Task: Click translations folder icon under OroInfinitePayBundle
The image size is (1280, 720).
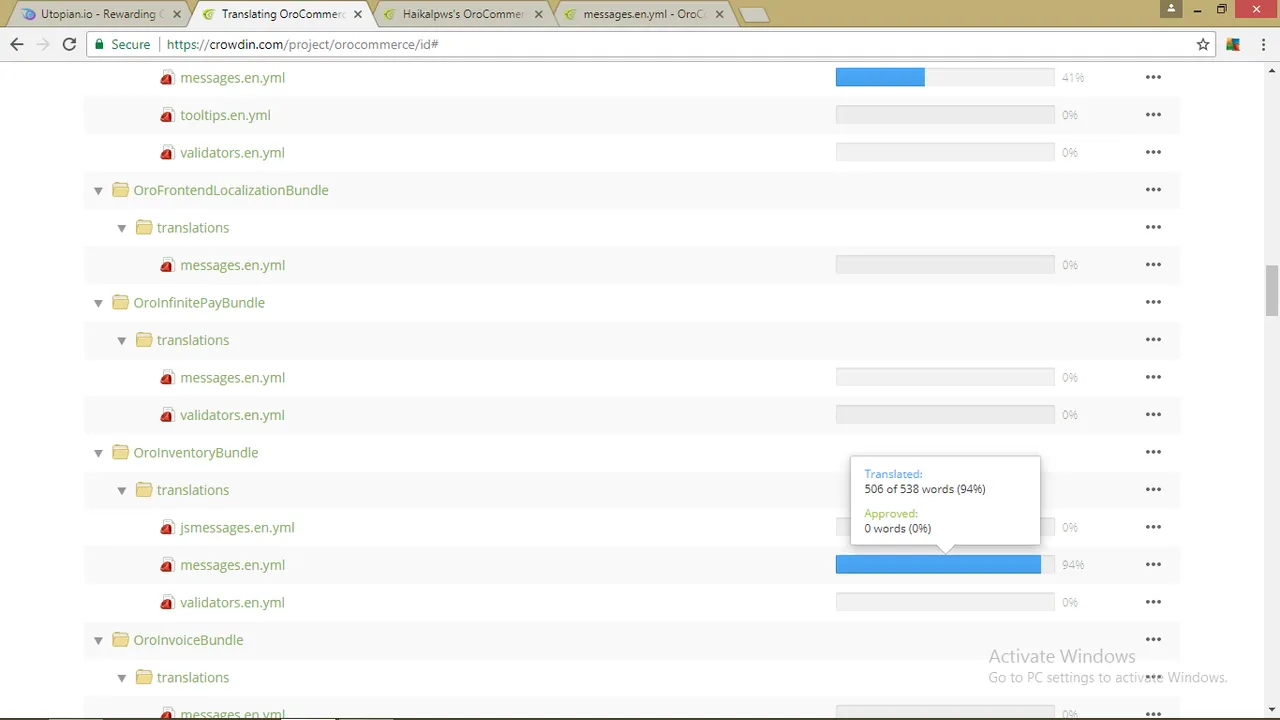Action: [x=144, y=340]
